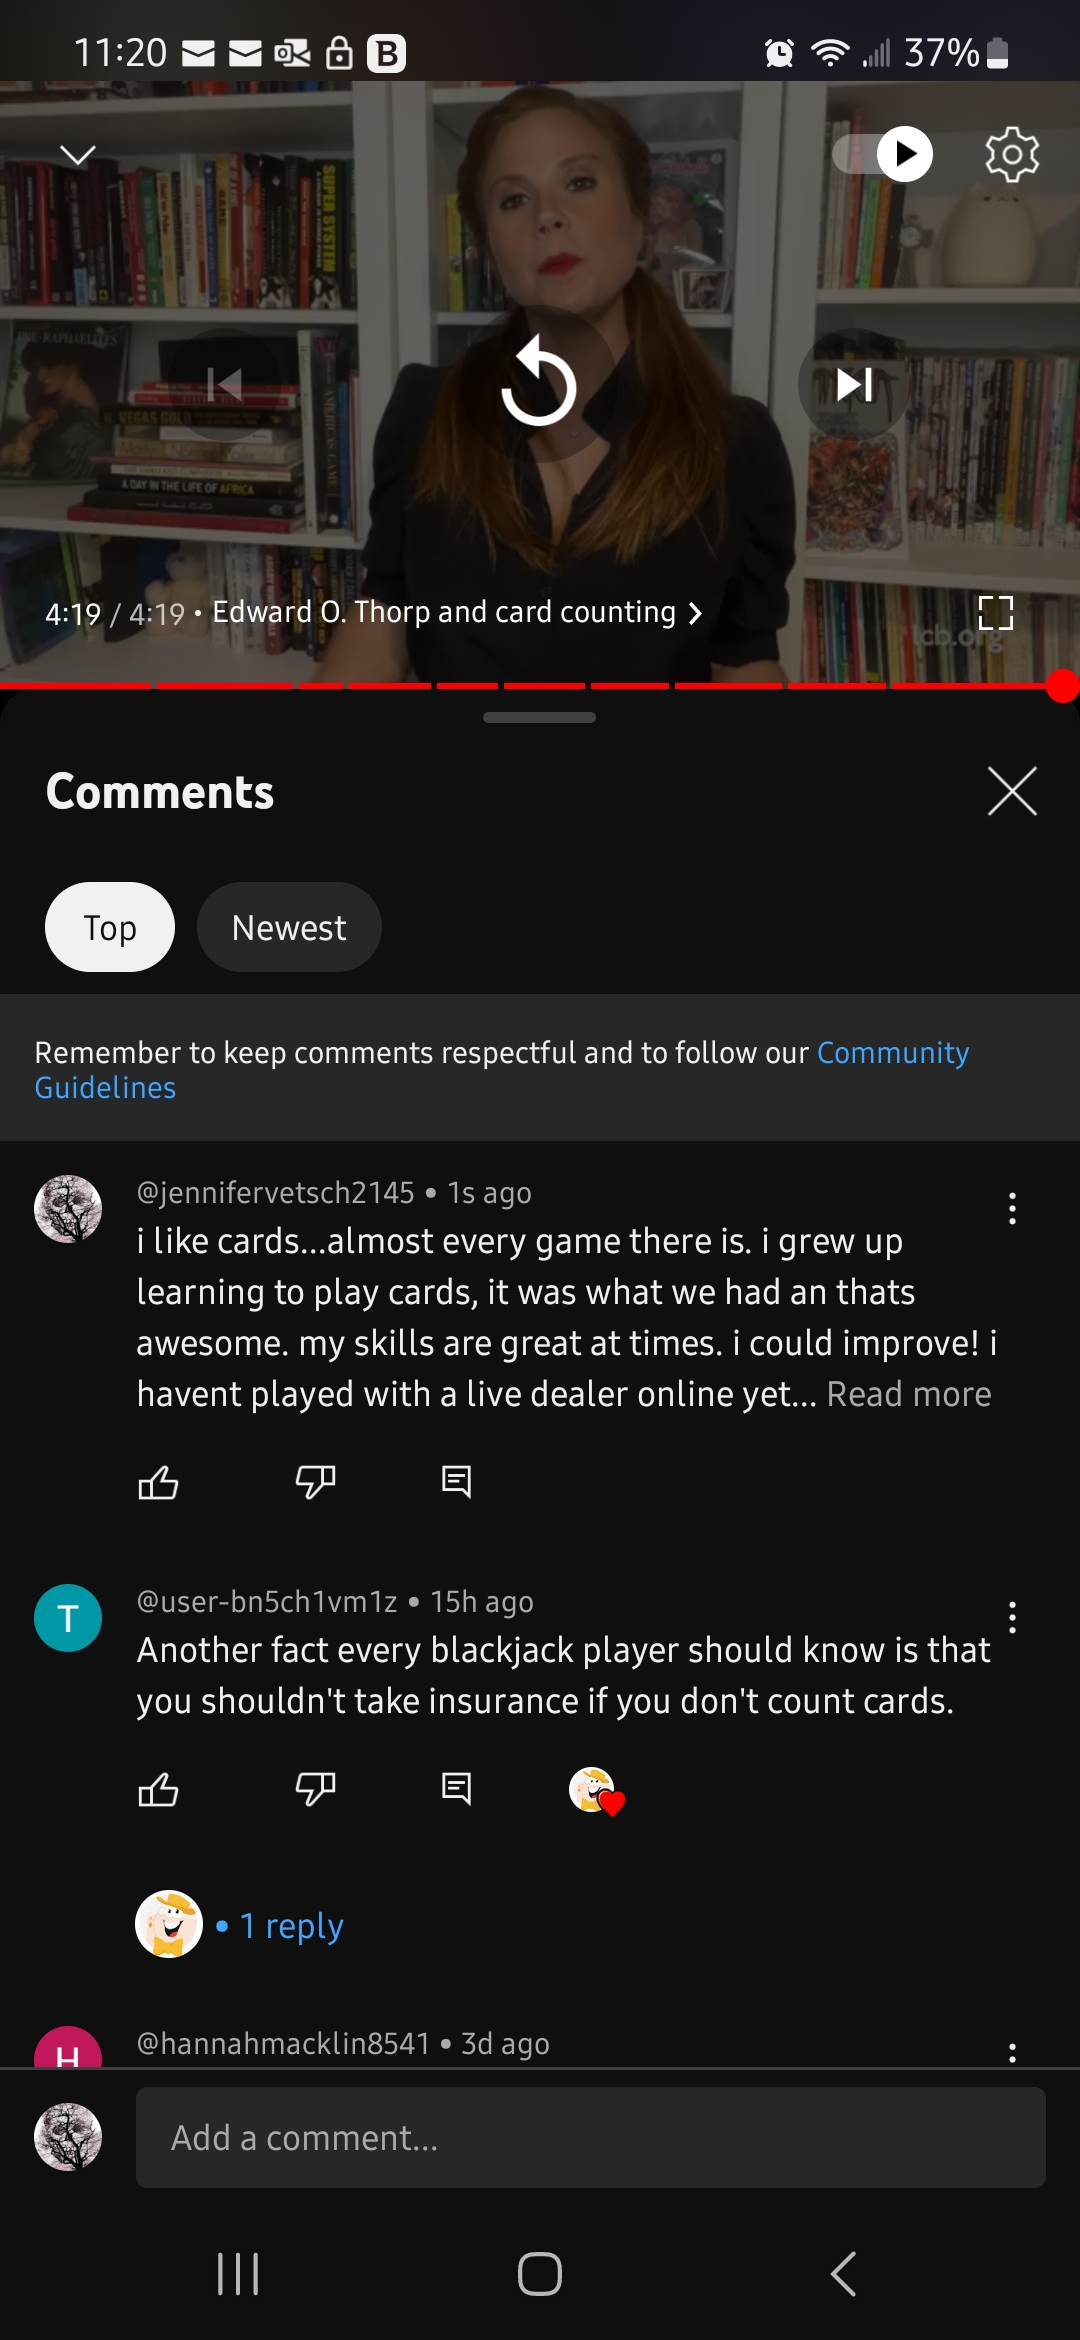
Task: Like the comment by @jennifervetsch2145
Action: [158, 1481]
